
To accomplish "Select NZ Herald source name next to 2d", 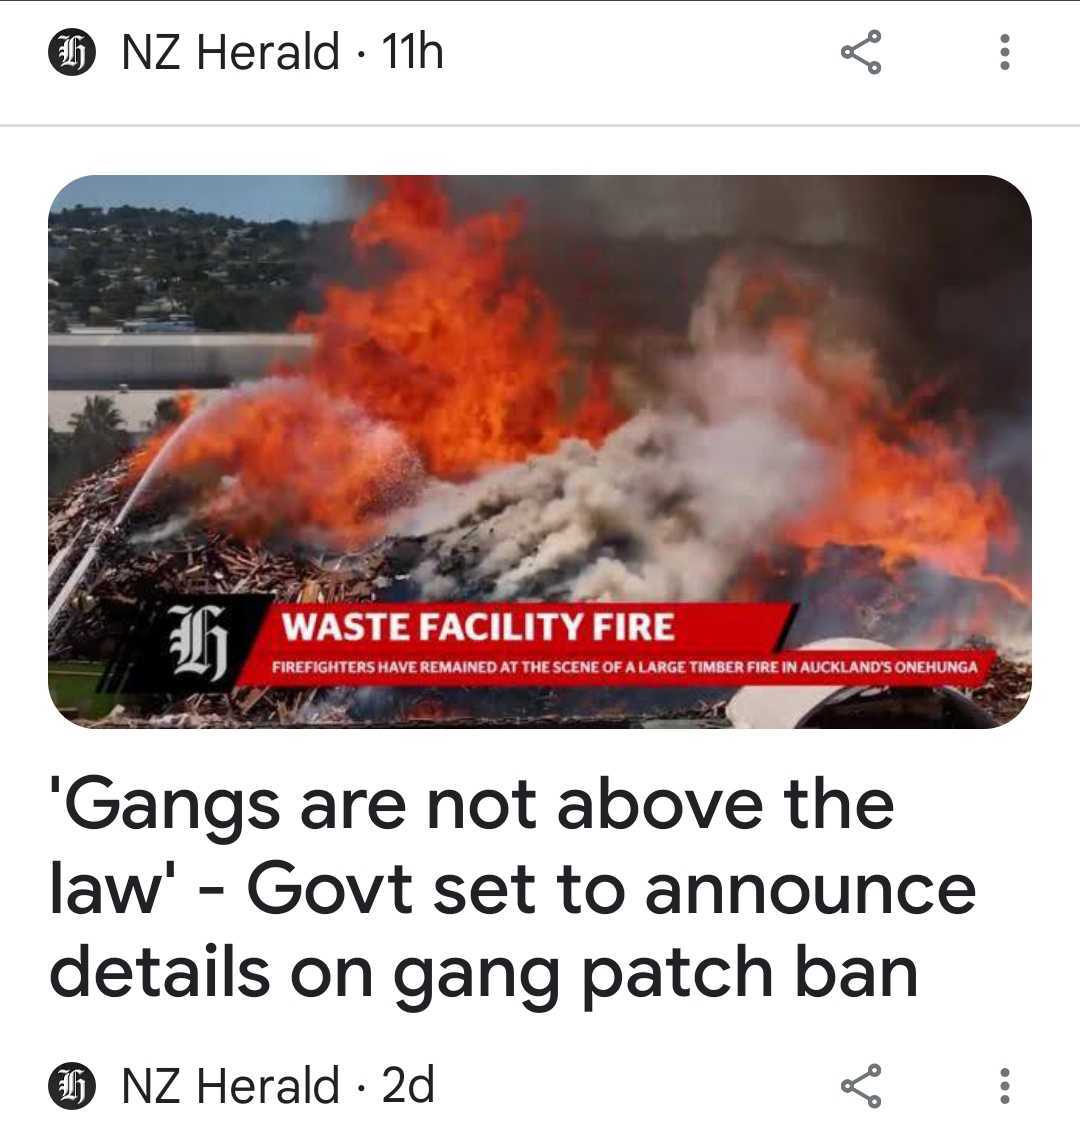I will (230, 1086).
